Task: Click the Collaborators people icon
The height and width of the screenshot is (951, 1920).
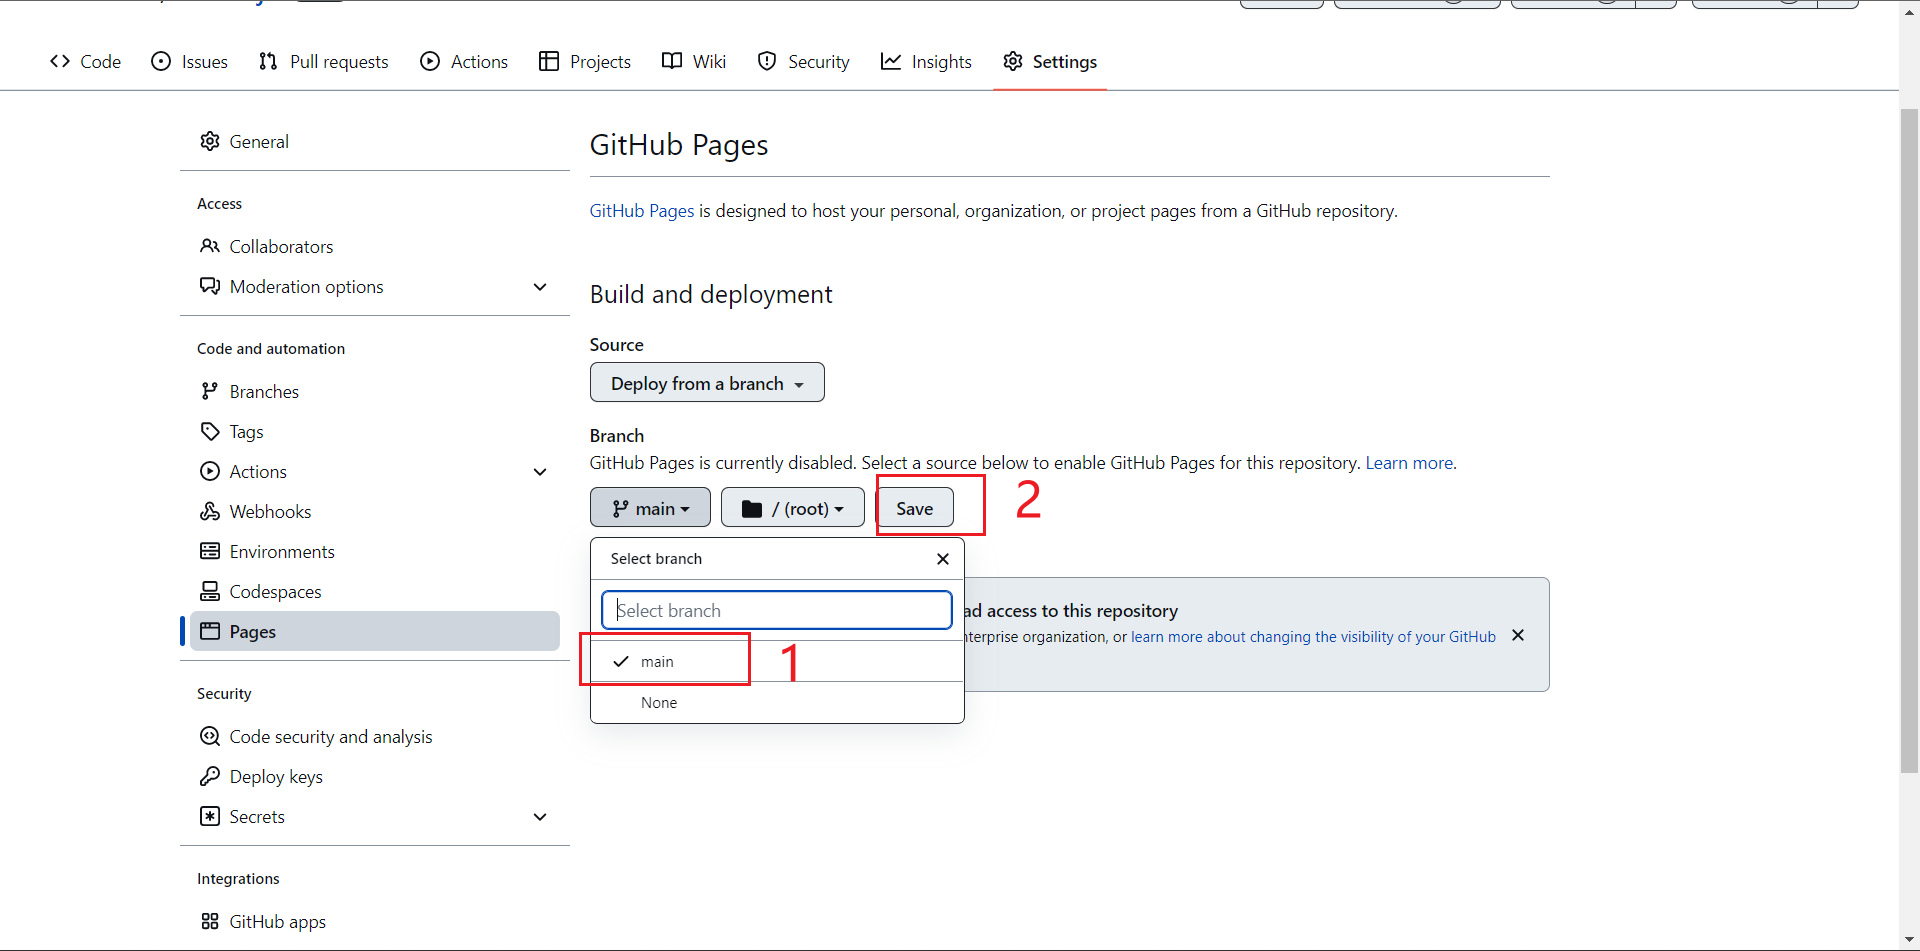Action: (210, 246)
